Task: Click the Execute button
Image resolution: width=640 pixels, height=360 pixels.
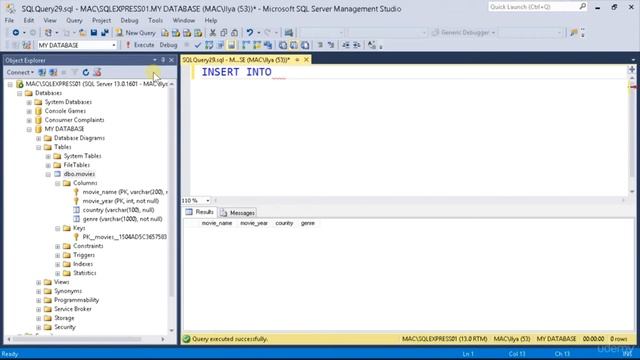Action: [x=140, y=45]
